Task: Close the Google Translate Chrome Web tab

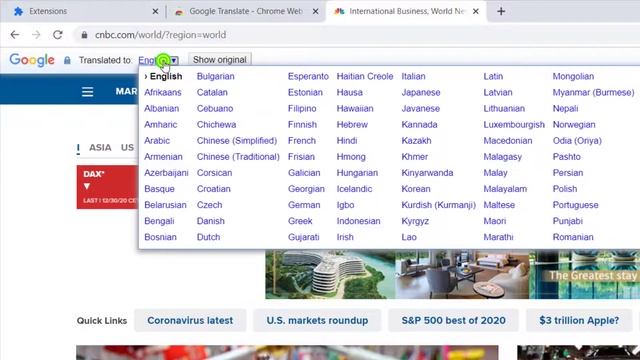Action: [x=316, y=11]
